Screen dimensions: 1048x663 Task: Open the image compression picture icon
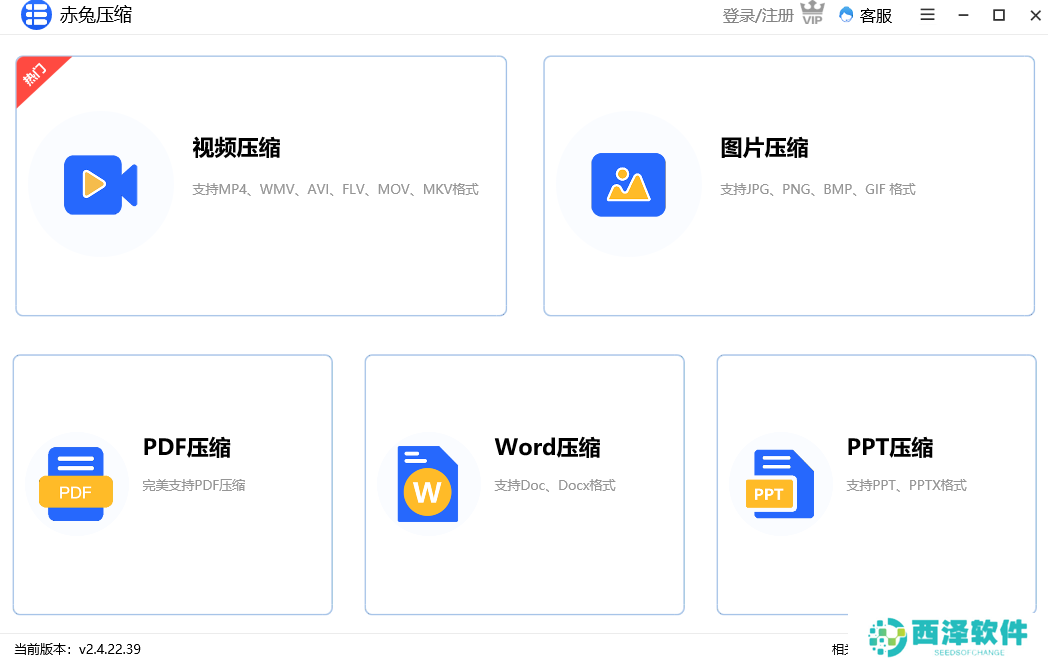click(628, 185)
